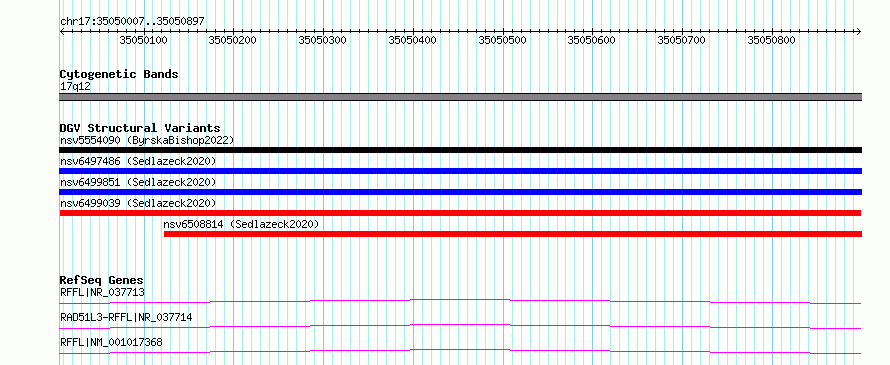Screen dimensions: 890x365
Task: Select the RAD51L3-RFFL|NR_037714 transcript label
Action: point(126,318)
